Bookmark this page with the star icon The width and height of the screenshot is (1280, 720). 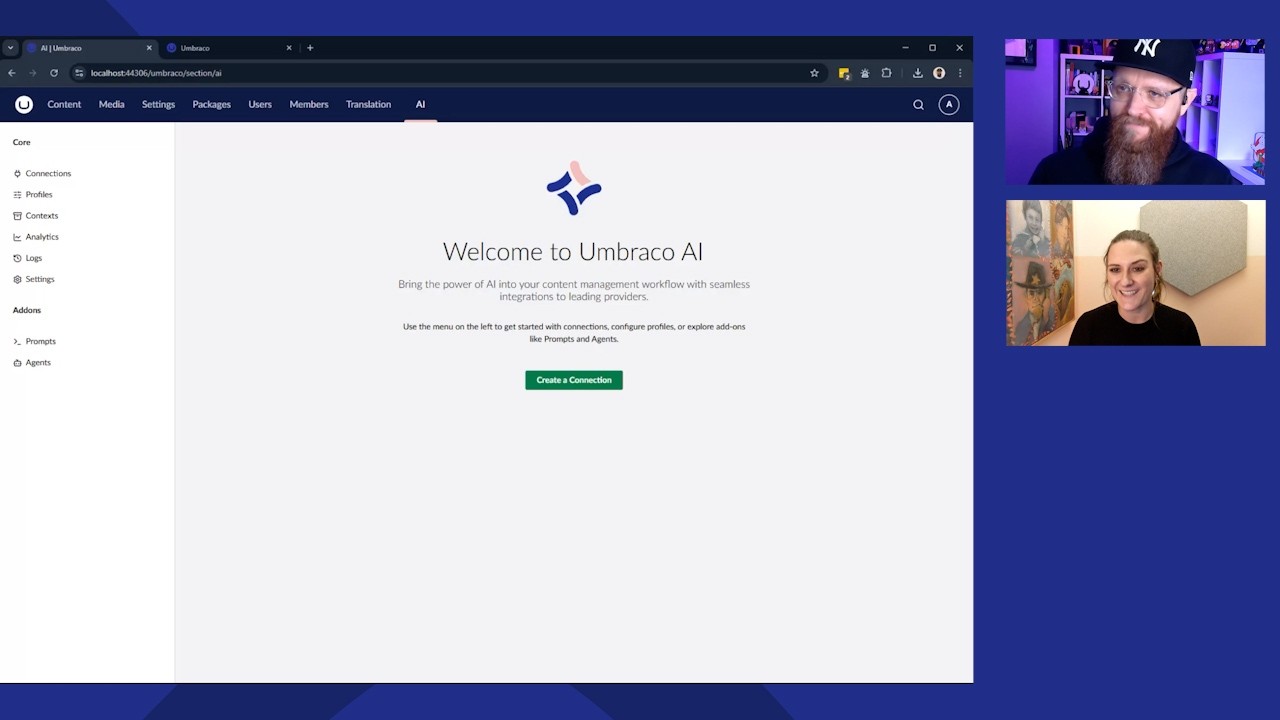(814, 73)
